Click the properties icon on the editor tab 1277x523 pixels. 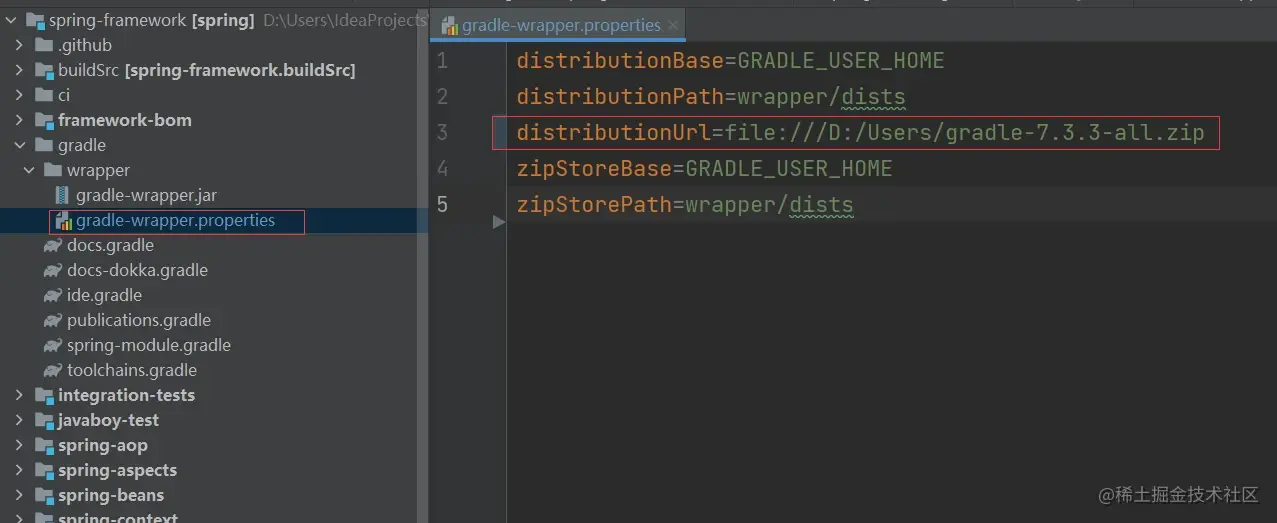(x=449, y=26)
